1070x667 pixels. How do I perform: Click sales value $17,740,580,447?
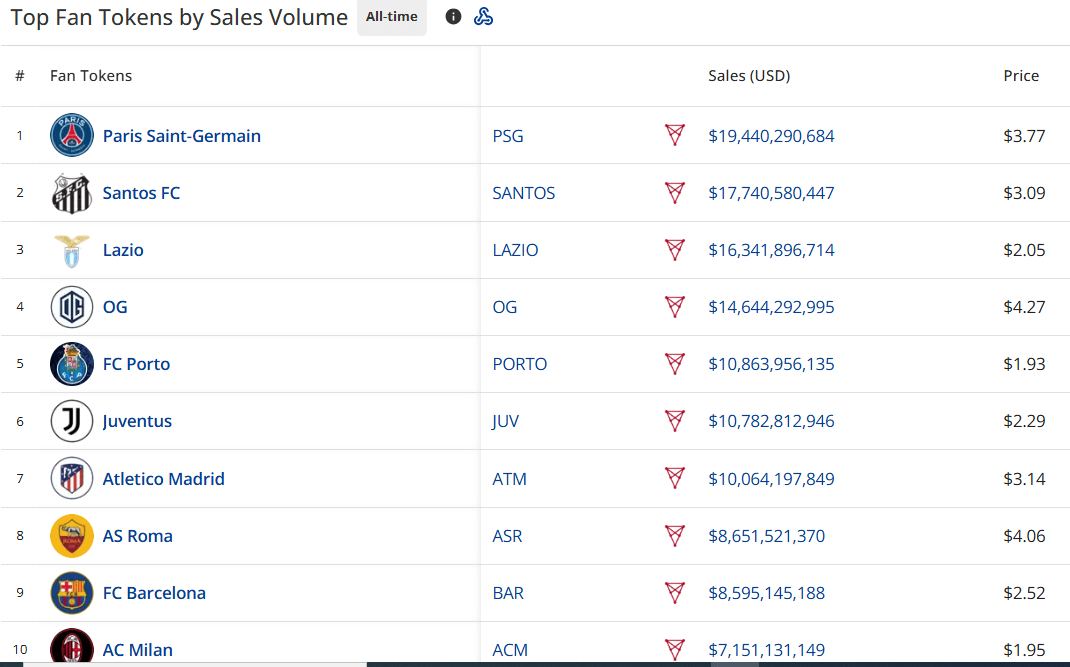[771, 193]
